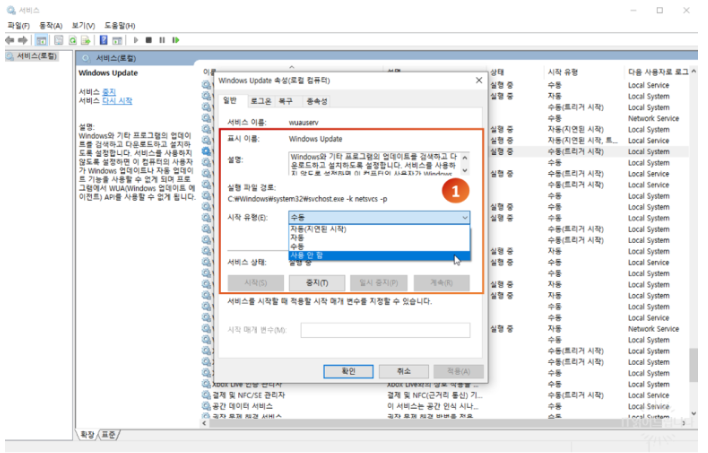This screenshot has height=453, width=708.
Task: Click the Back arrow in the Services toolbar
Action: [x=9, y=40]
